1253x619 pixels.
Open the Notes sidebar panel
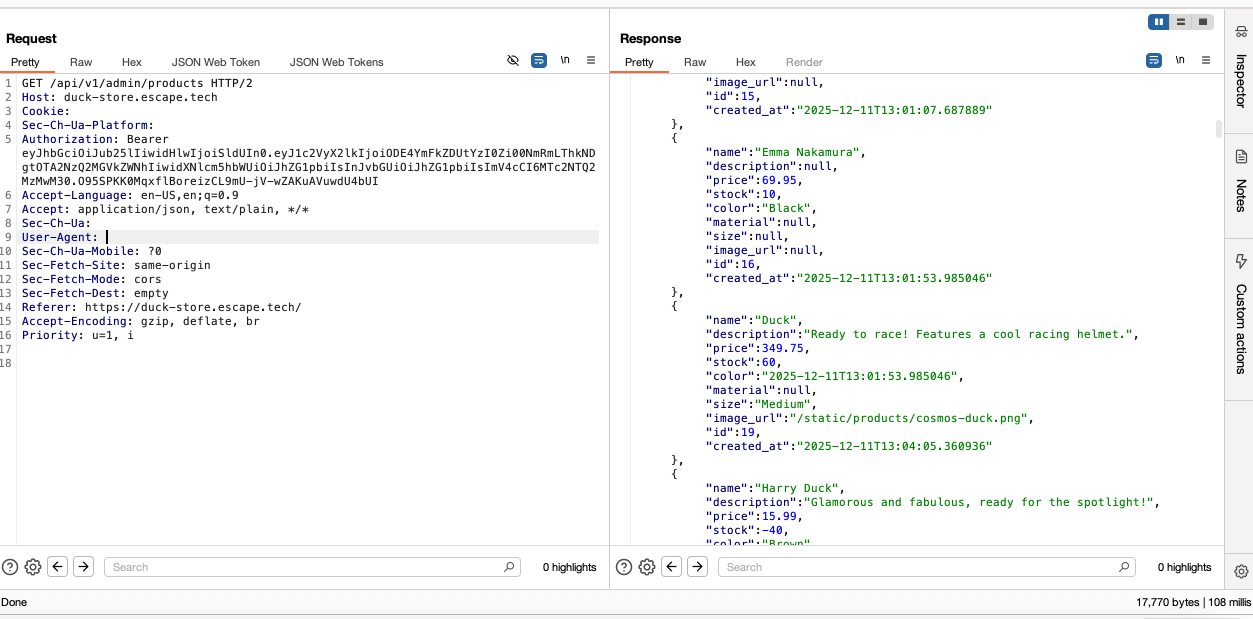coord(1240,185)
